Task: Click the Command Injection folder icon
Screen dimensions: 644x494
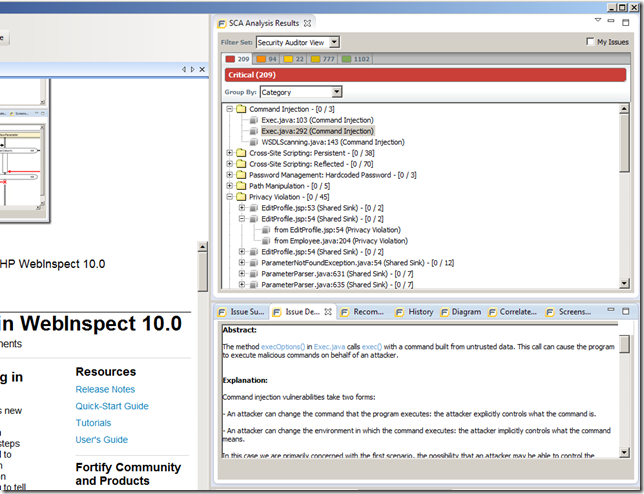Action: (241, 109)
